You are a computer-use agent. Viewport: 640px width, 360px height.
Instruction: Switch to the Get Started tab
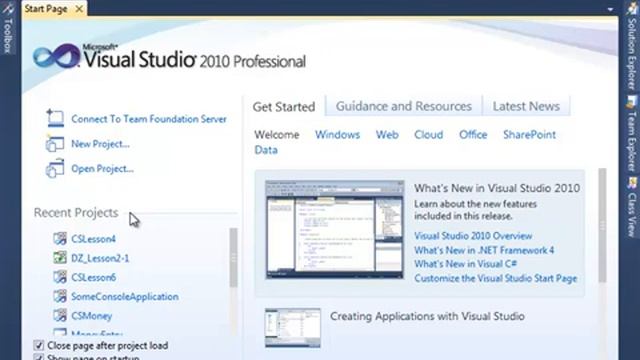pos(284,107)
